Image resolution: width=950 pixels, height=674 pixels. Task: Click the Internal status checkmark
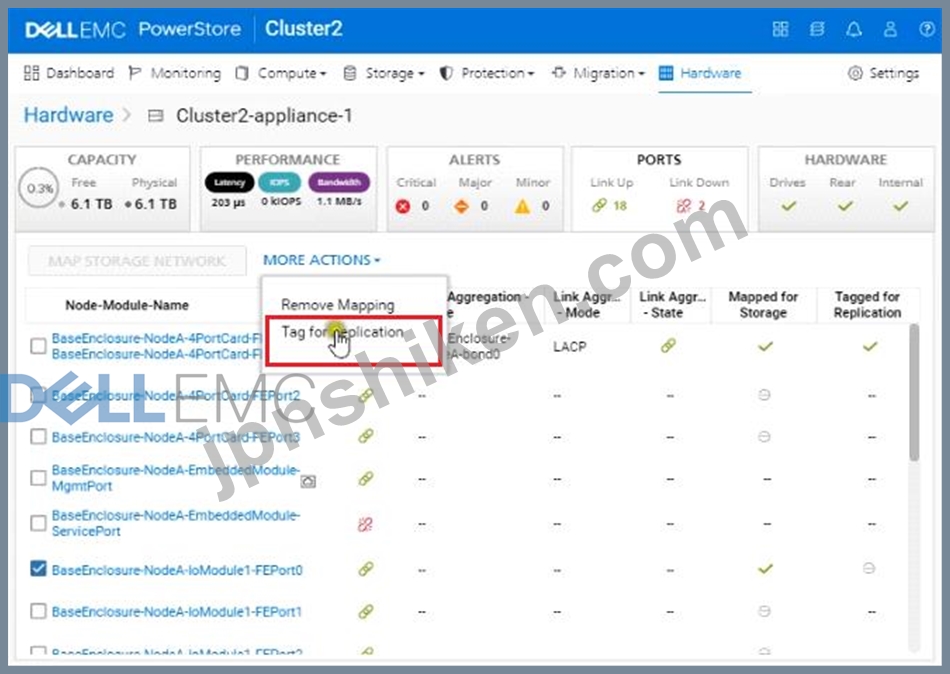[x=901, y=206]
